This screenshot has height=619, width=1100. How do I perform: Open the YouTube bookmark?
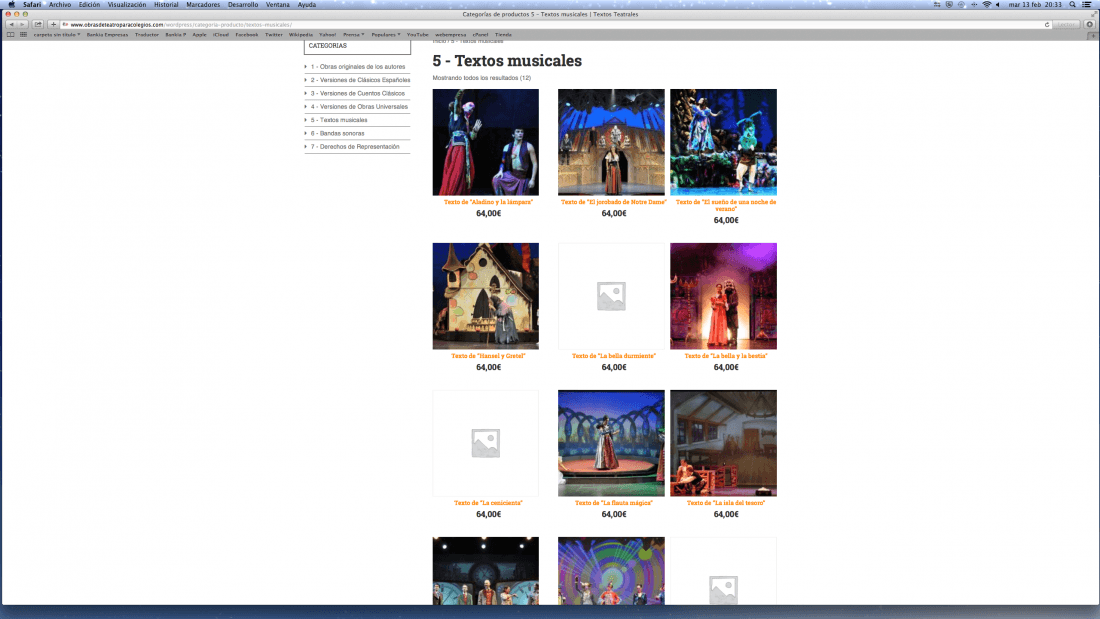[x=417, y=34]
